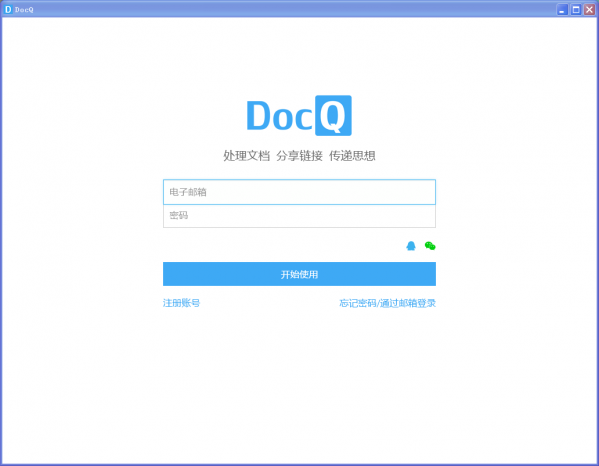
Task: Click the DocQ logo above the form
Action: pyautogui.click(x=299, y=115)
